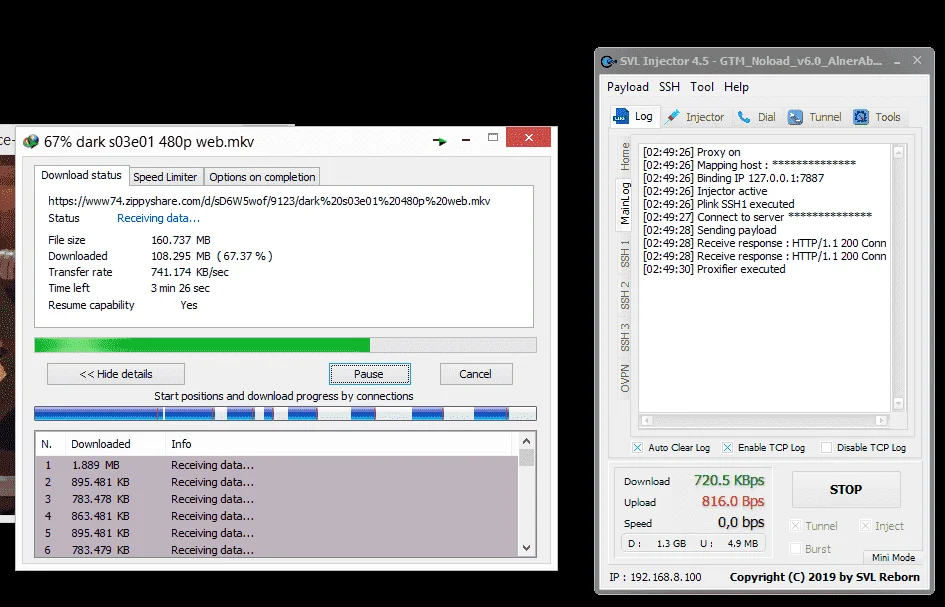
Task: Open the SSH 3 vertical log tab
Action: coord(625,337)
